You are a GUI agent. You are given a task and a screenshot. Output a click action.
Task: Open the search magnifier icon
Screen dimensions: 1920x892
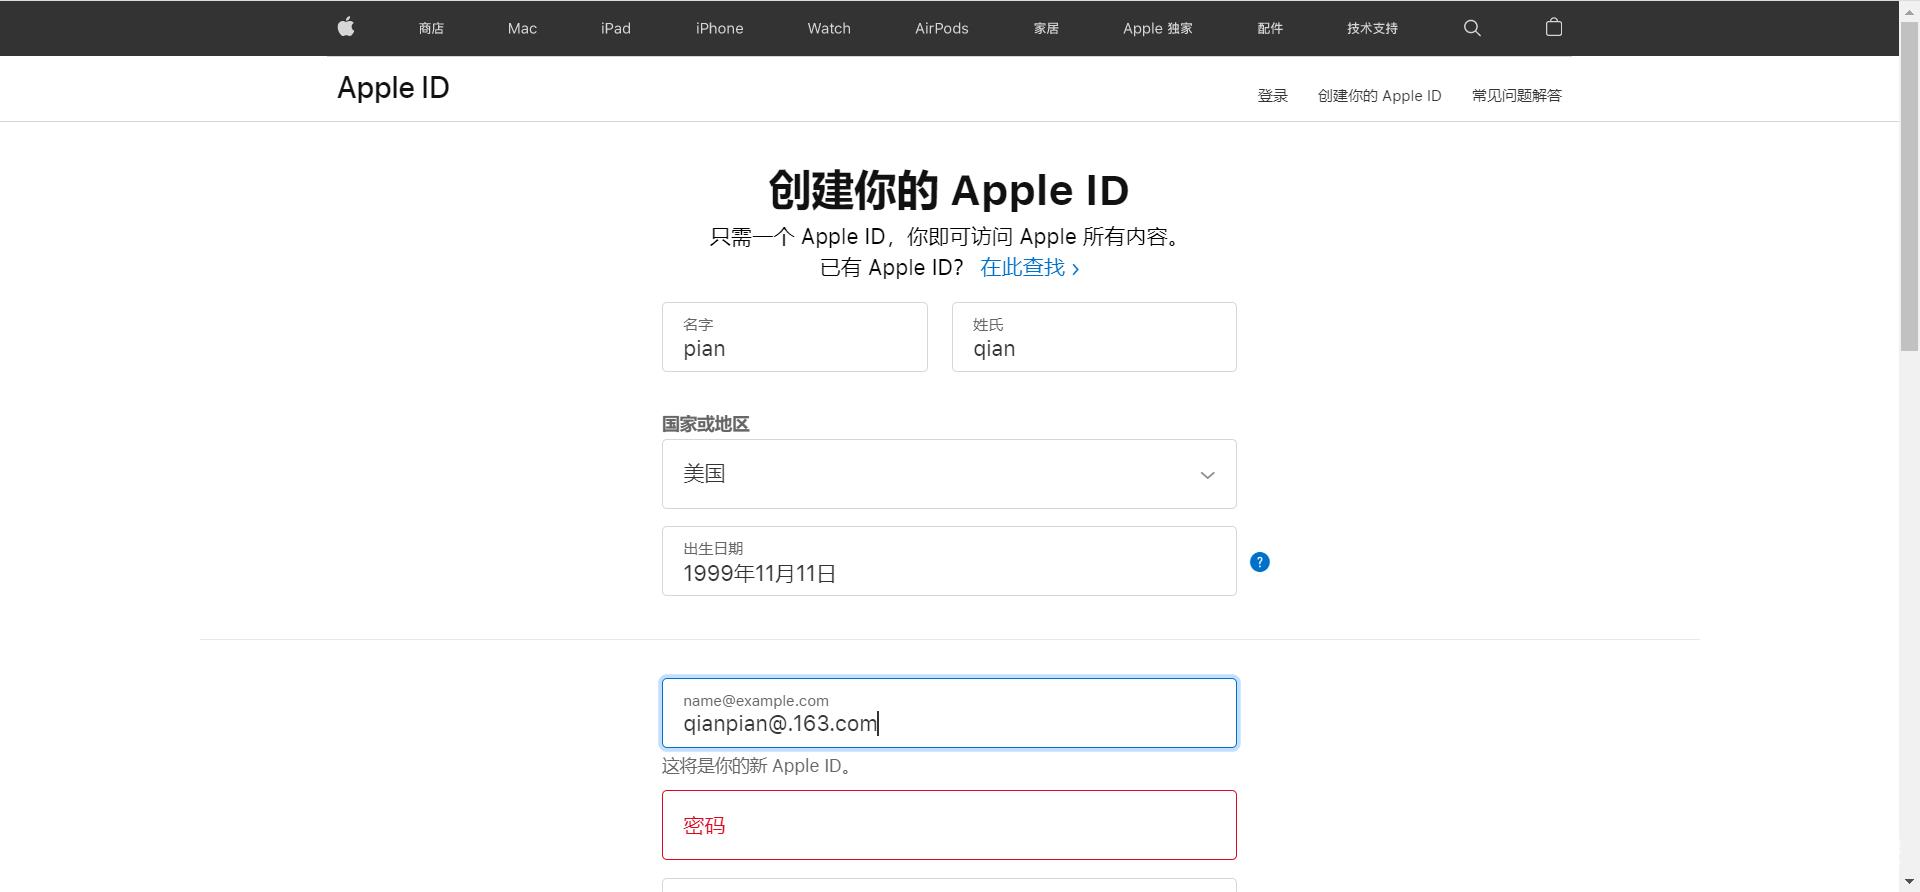point(1472,28)
